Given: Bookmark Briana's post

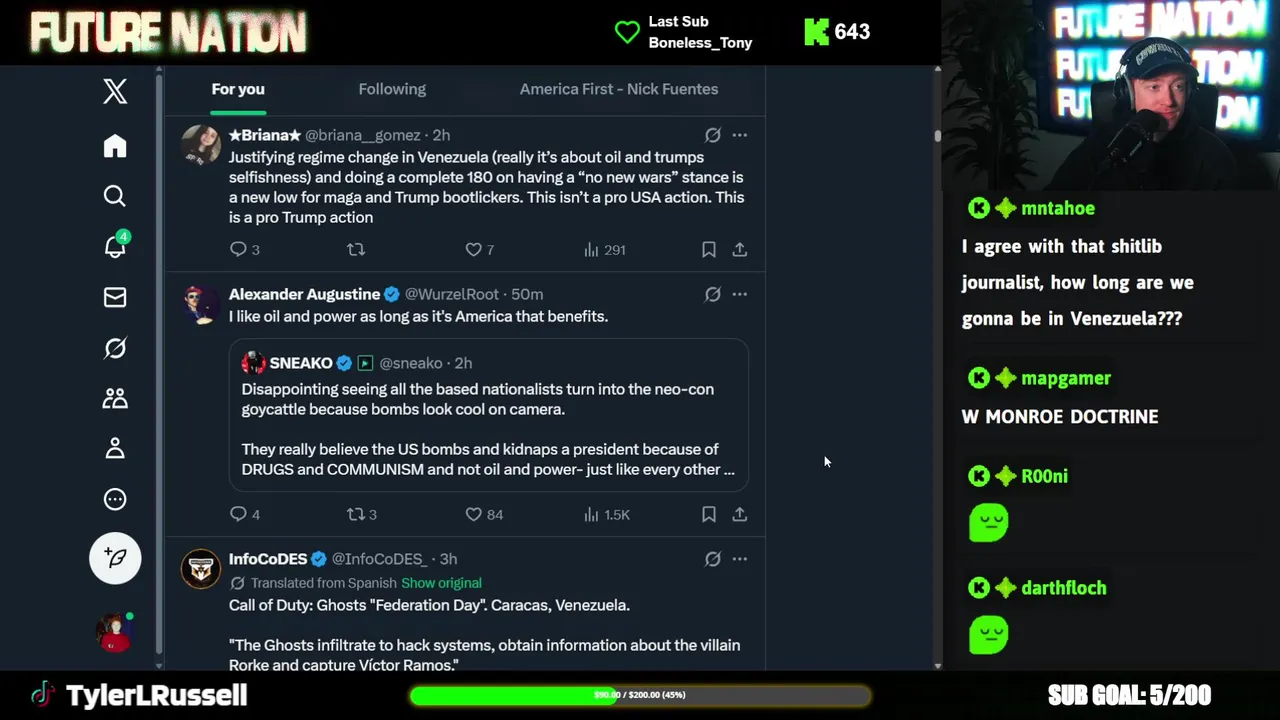Looking at the screenshot, I should (x=708, y=250).
